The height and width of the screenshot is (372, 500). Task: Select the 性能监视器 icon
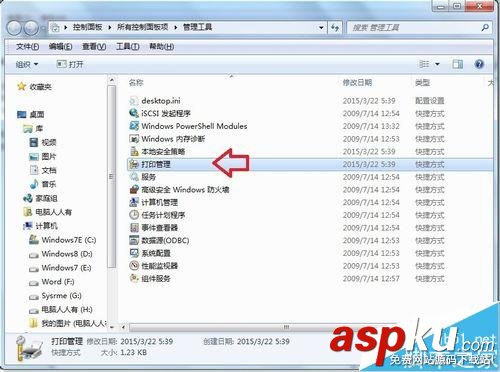[x=134, y=265]
